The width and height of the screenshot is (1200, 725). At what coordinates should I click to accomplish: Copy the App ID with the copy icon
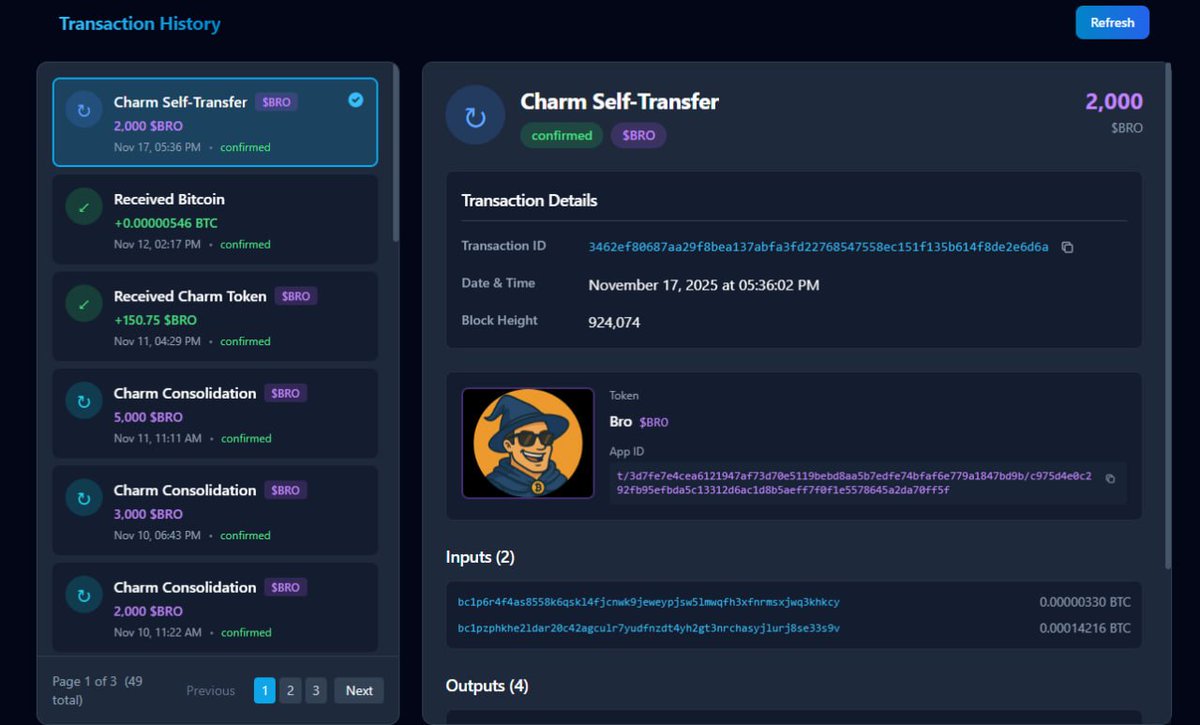(1110, 479)
